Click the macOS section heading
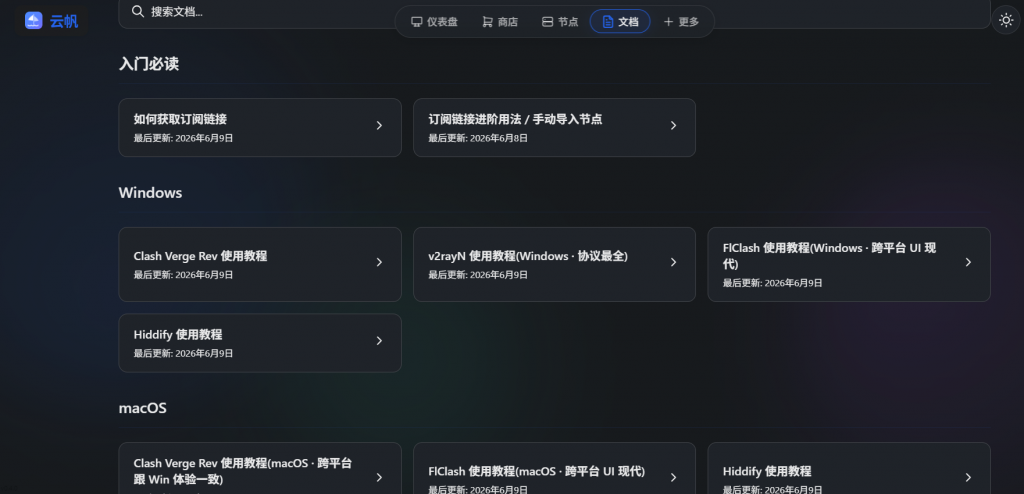 click(x=142, y=408)
